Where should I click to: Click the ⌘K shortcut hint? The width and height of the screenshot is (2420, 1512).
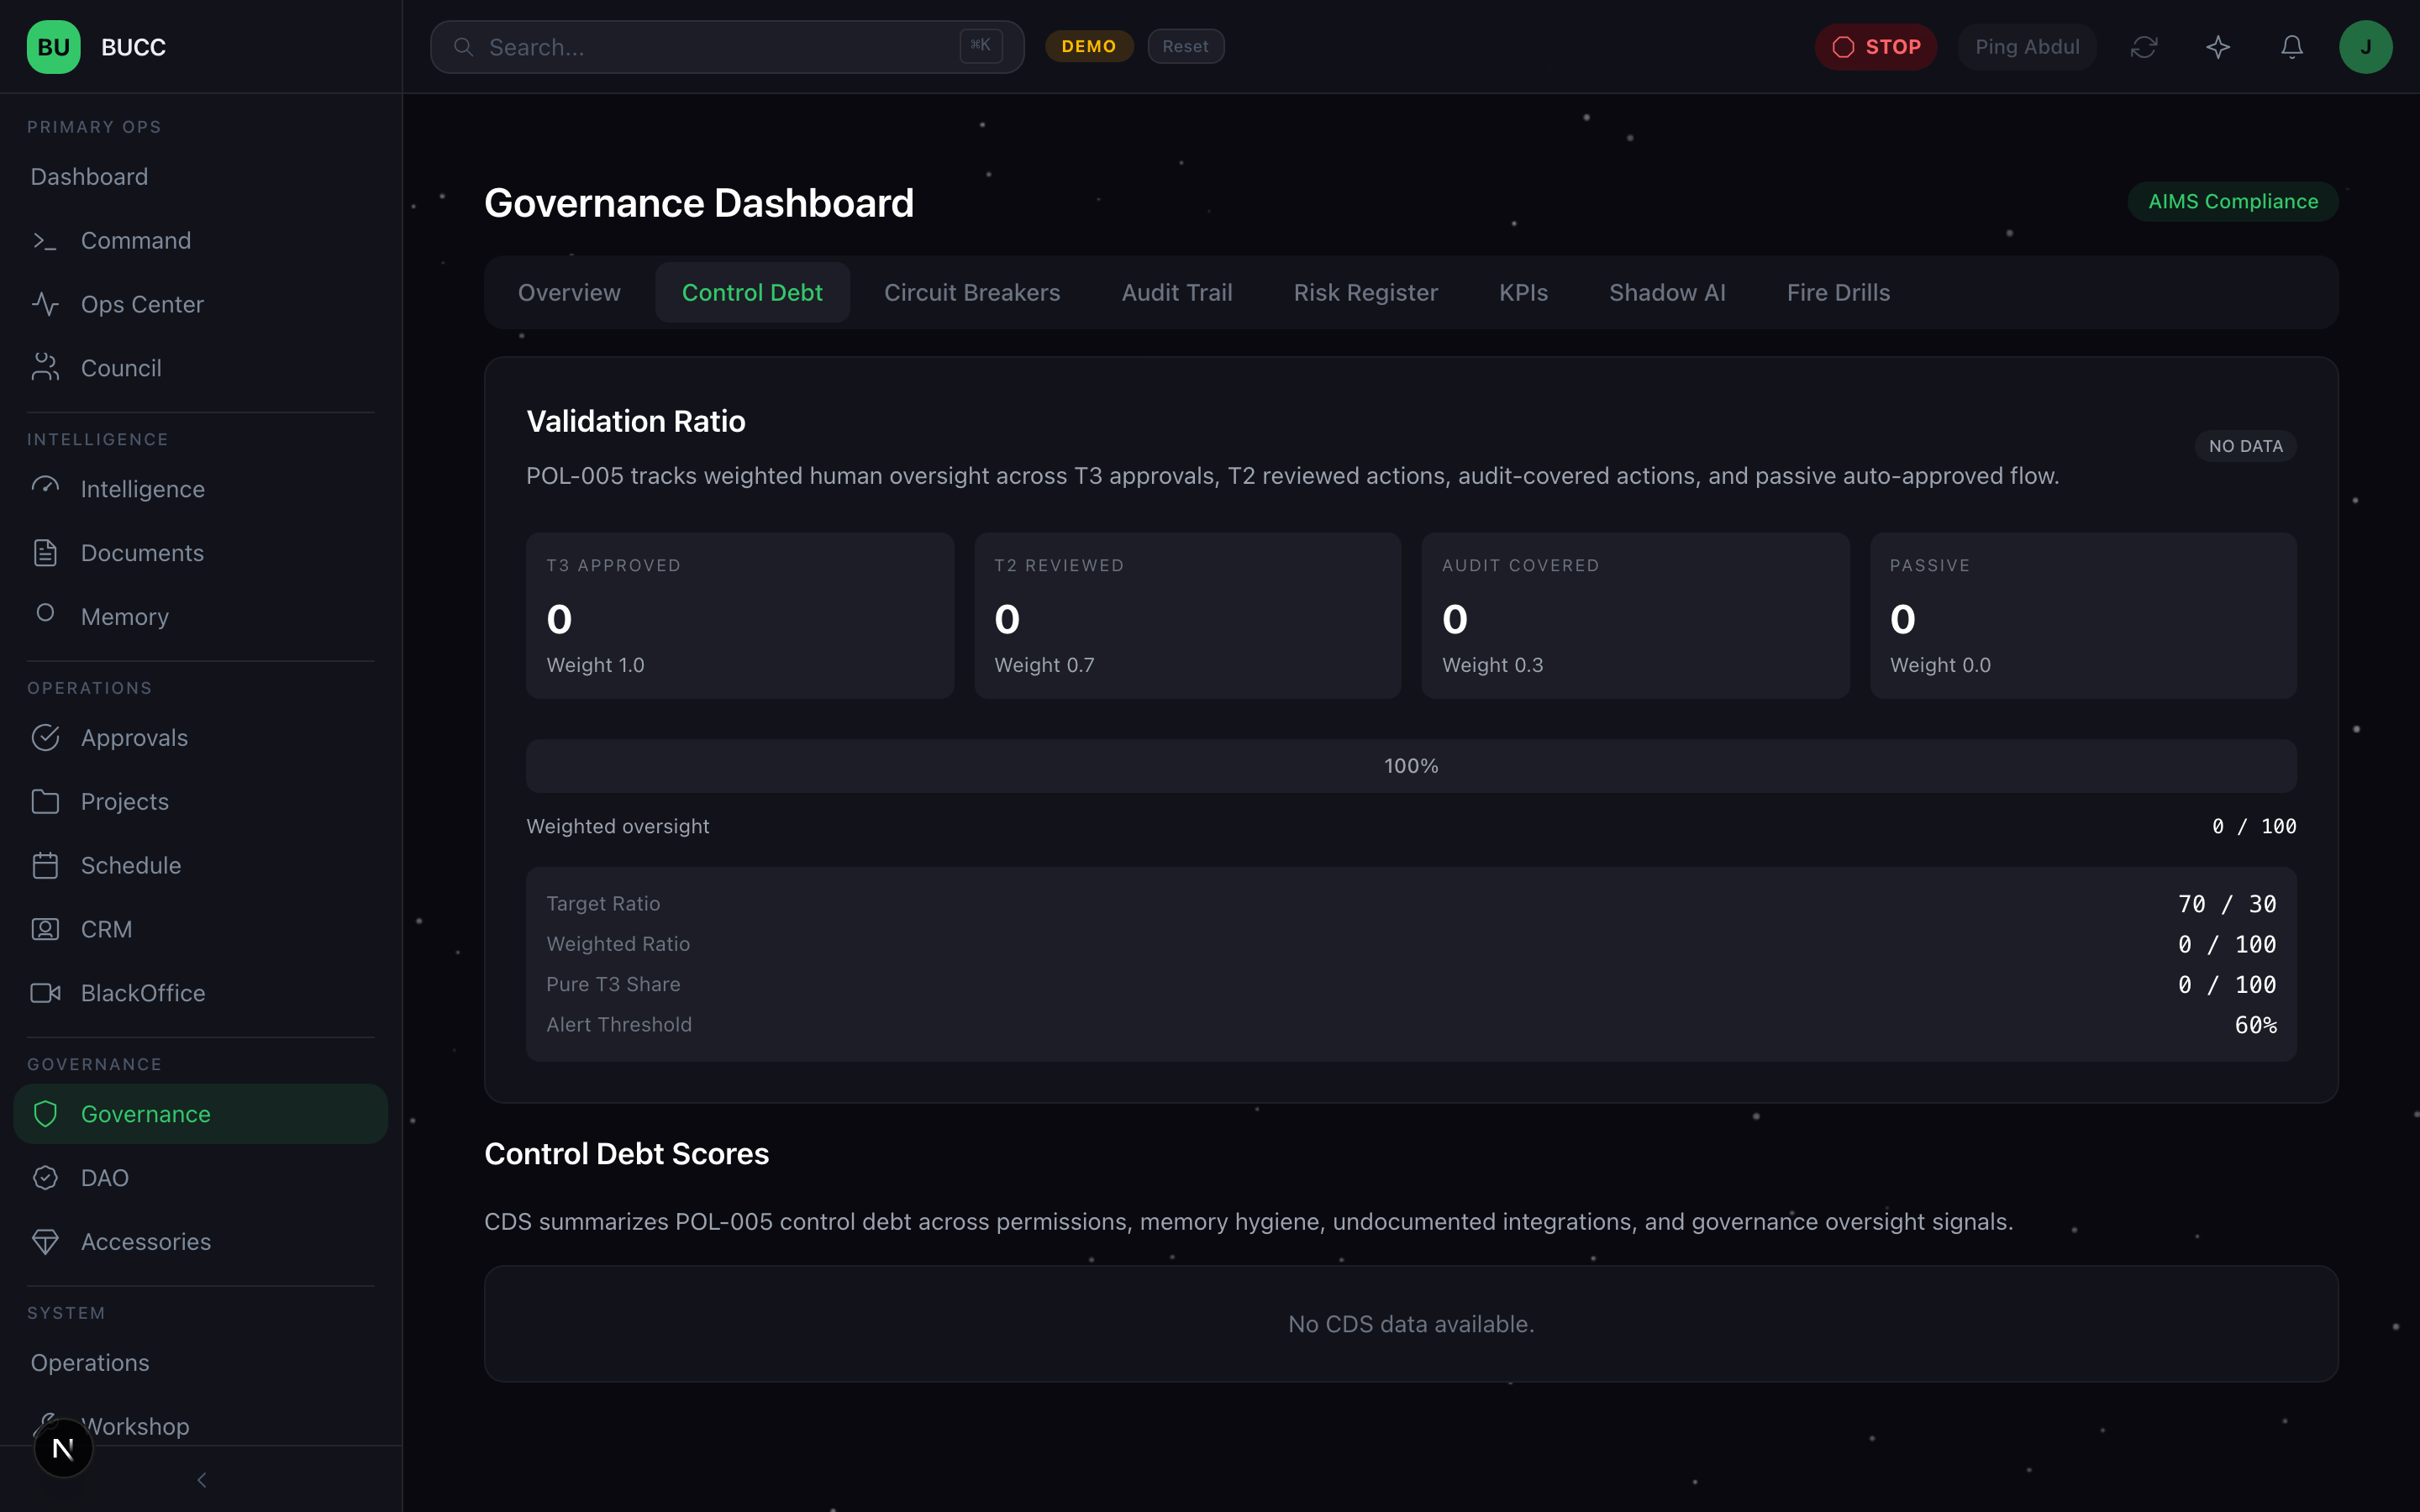pos(981,46)
